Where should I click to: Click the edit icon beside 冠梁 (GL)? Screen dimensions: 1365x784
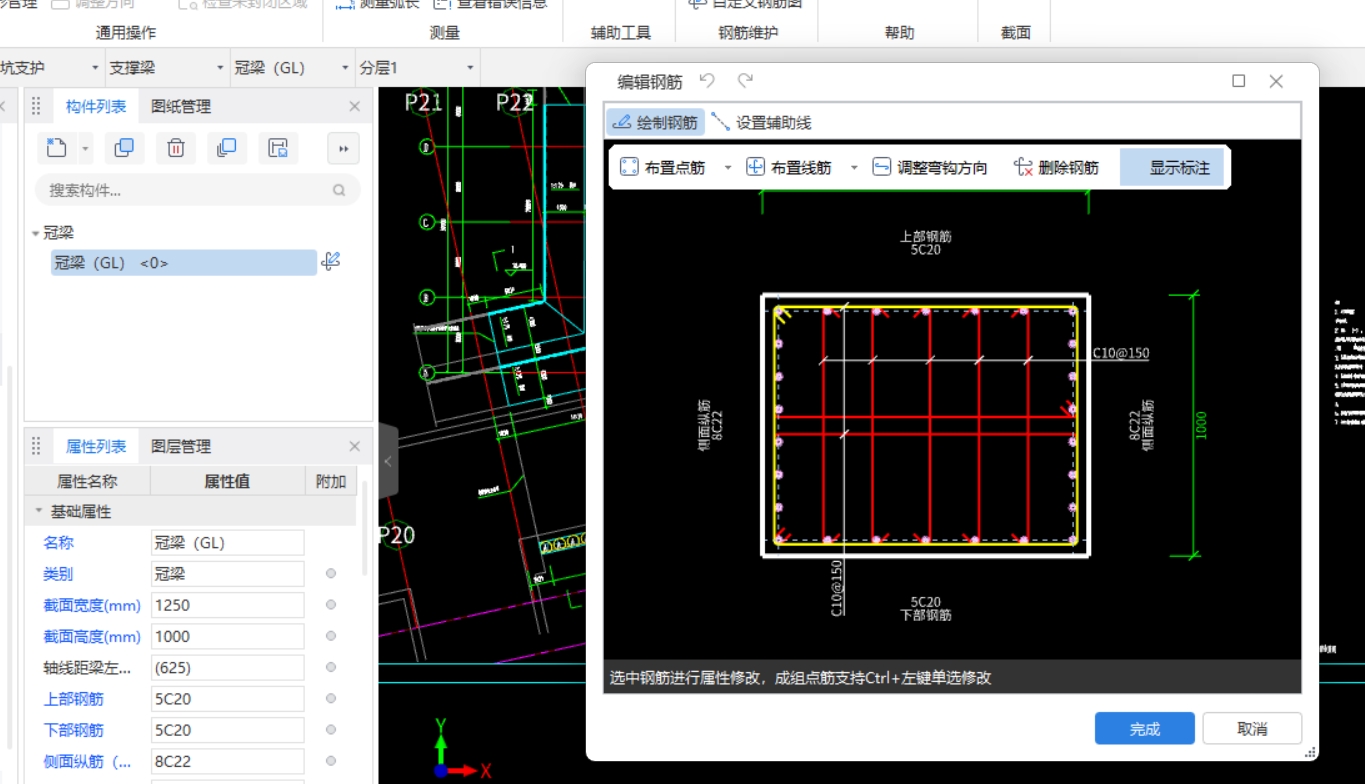pos(331,262)
